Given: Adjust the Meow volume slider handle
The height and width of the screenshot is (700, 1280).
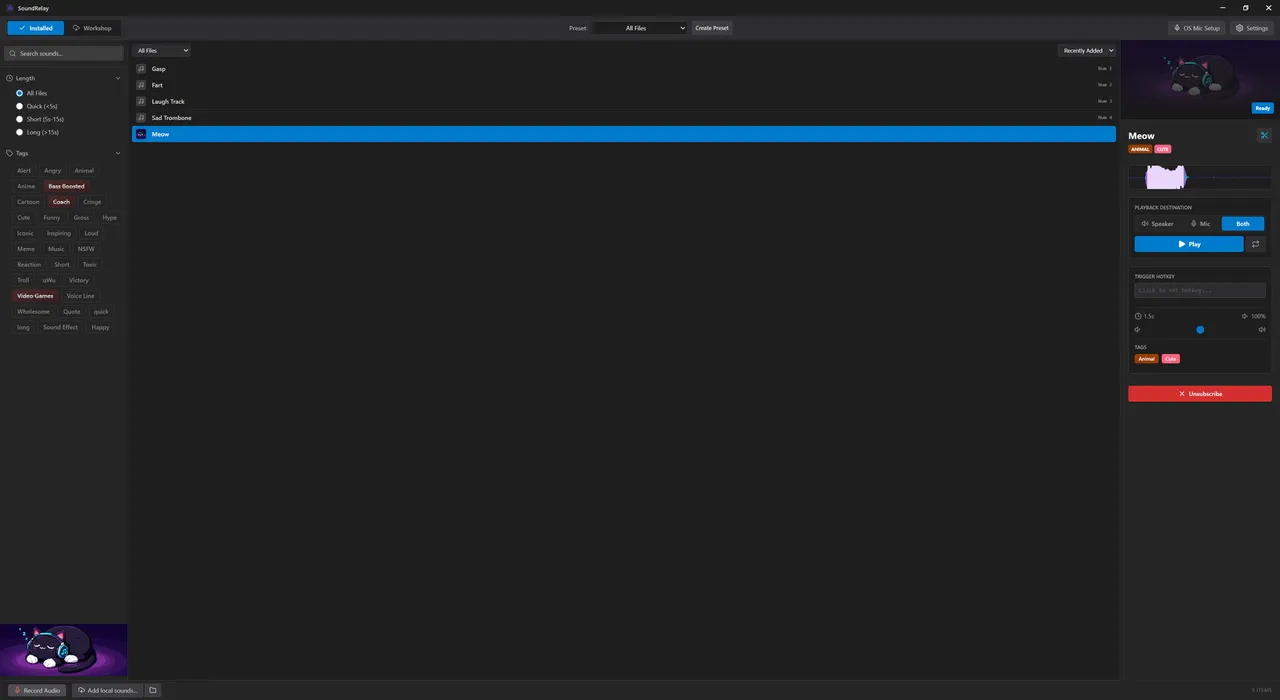Looking at the screenshot, I should tap(1200, 329).
